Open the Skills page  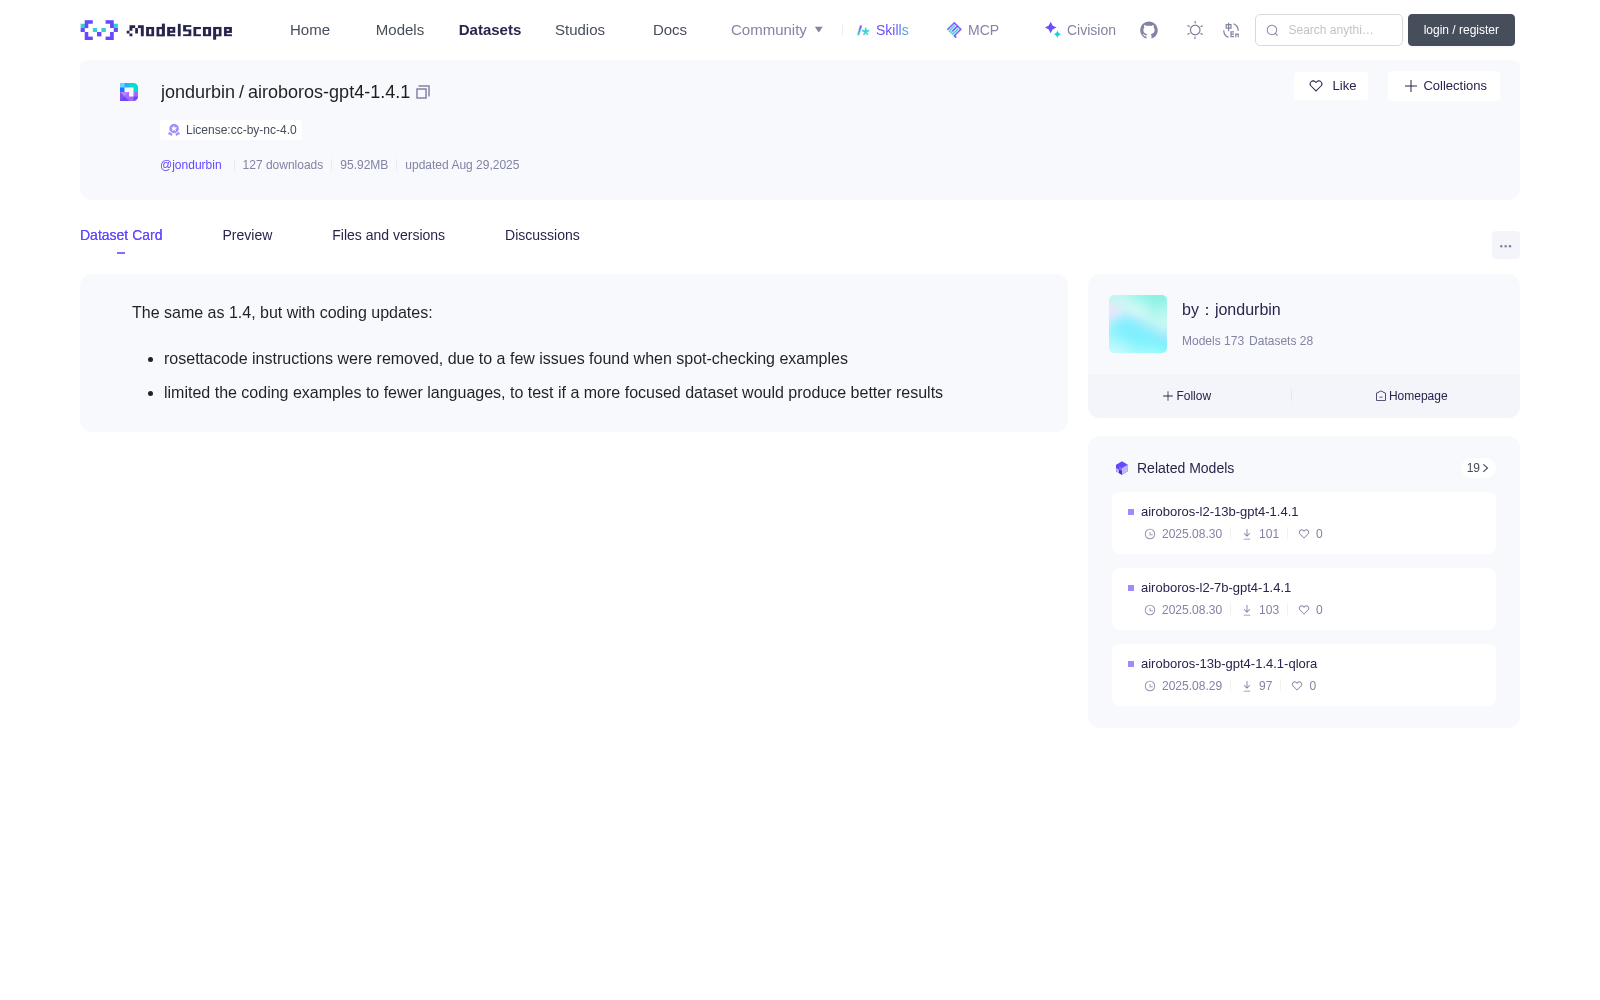pos(883,30)
